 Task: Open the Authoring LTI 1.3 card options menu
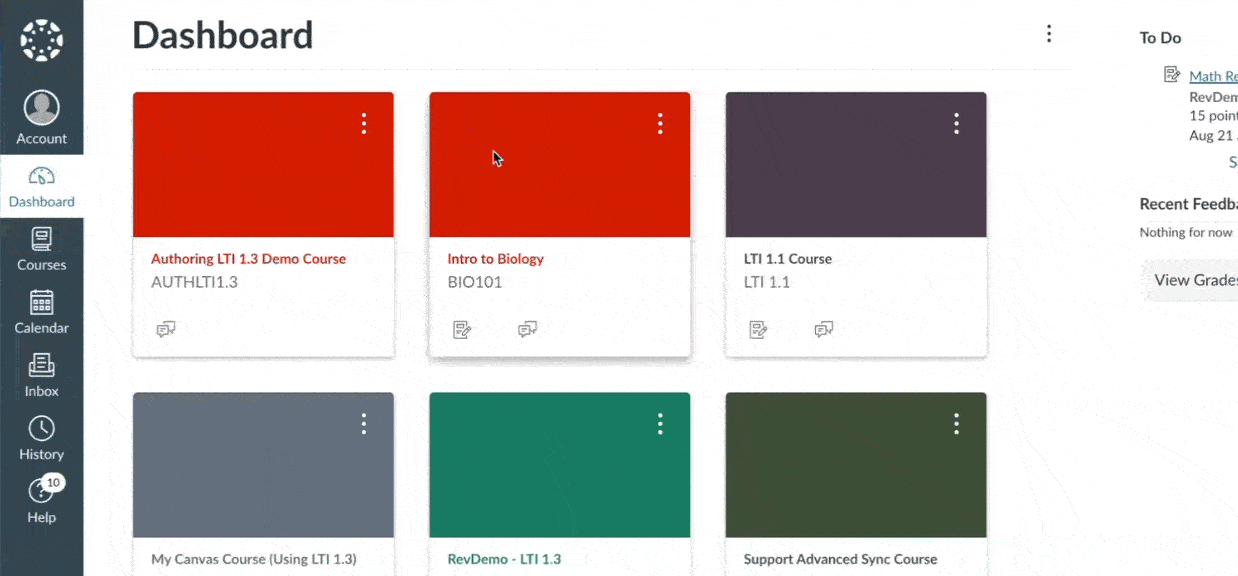pyautogui.click(x=364, y=123)
